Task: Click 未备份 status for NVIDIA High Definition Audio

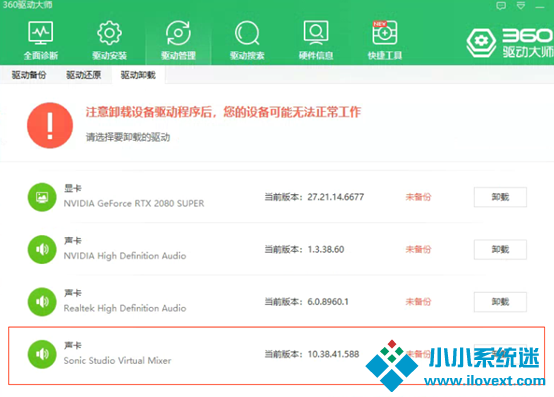Action: (418, 249)
